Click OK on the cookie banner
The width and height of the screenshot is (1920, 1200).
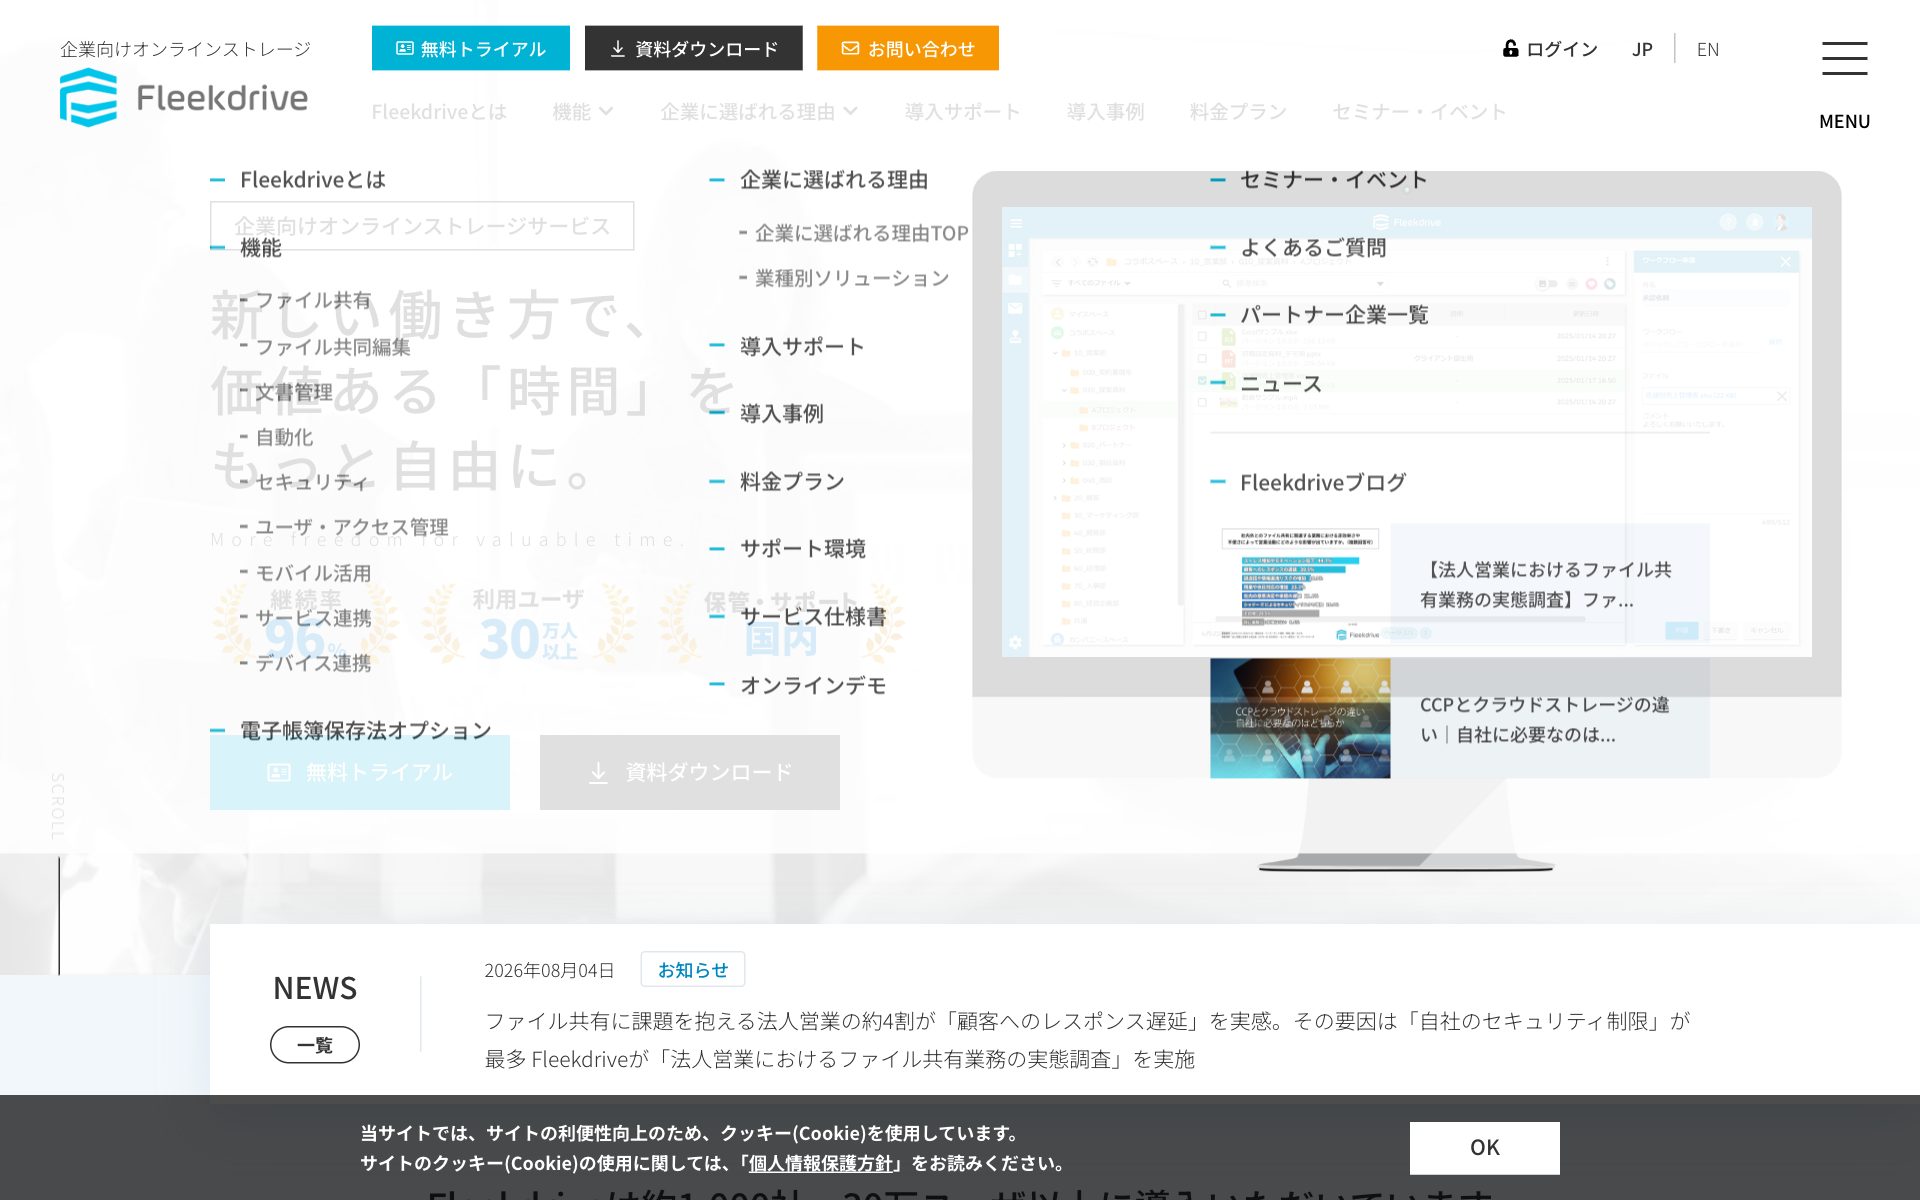(x=1484, y=1148)
